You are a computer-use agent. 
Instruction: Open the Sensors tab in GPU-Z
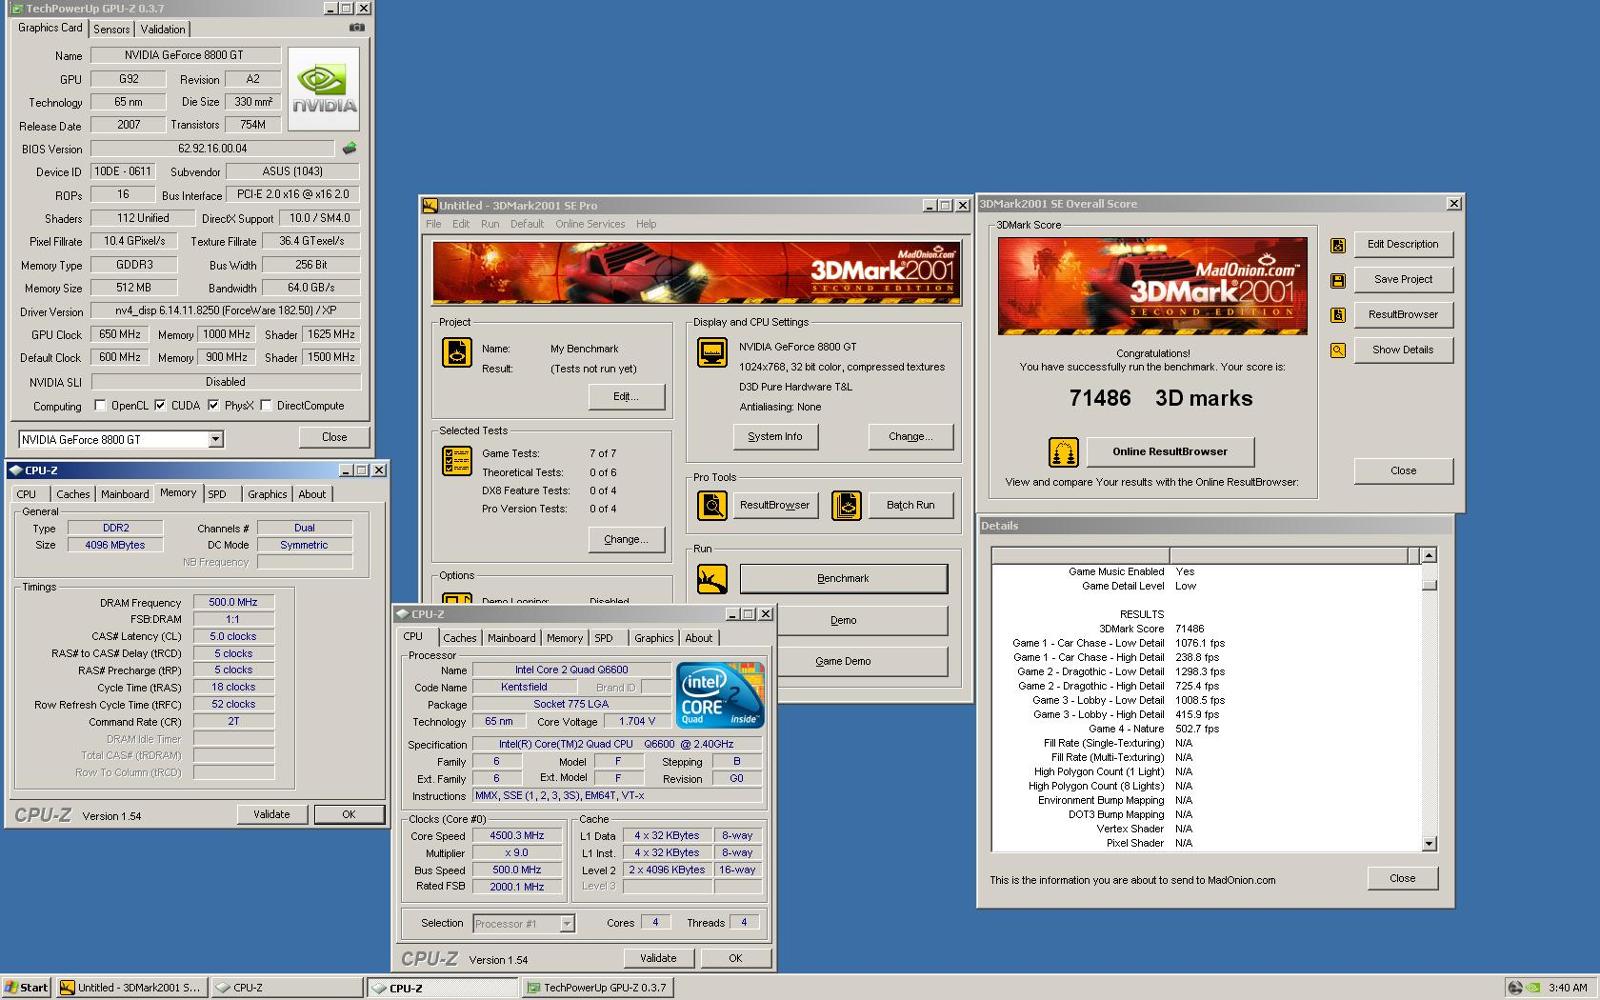tap(111, 29)
